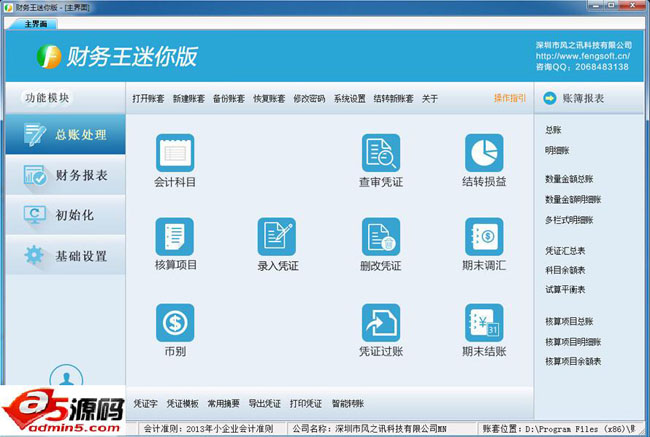Open the 查审凭证 icon
Viewport: 650px width, 437px height.
pyautogui.click(x=381, y=153)
